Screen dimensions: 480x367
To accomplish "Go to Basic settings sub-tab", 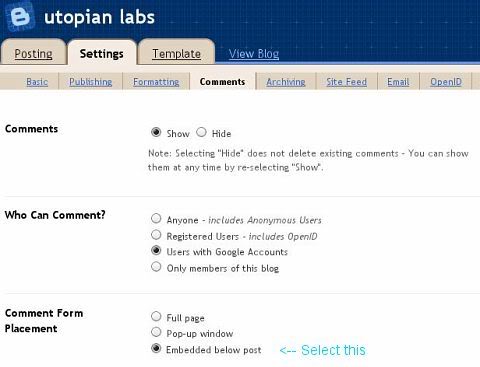I will [x=37, y=82].
